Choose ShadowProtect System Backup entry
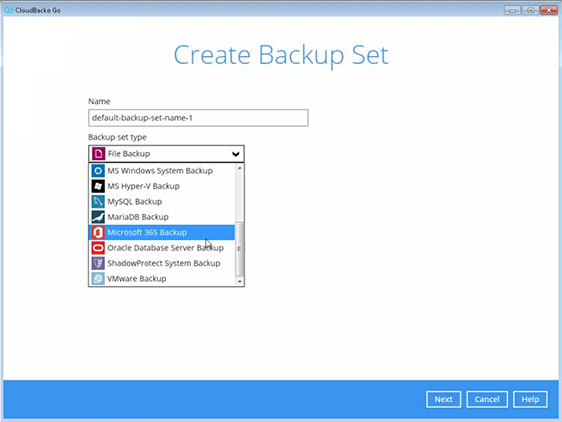Viewport: 562px width, 422px height. [162, 263]
